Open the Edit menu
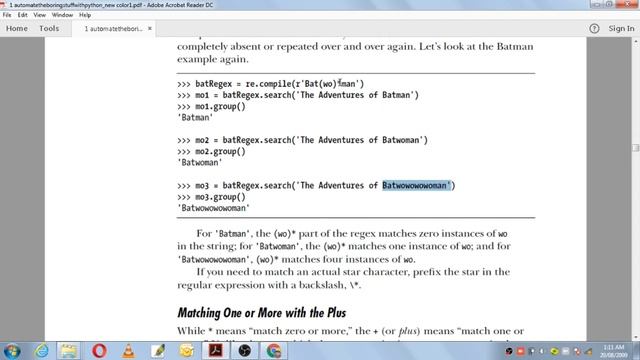Image resolution: width=640 pixels, height=360 pixels. [x=22, y=15]
